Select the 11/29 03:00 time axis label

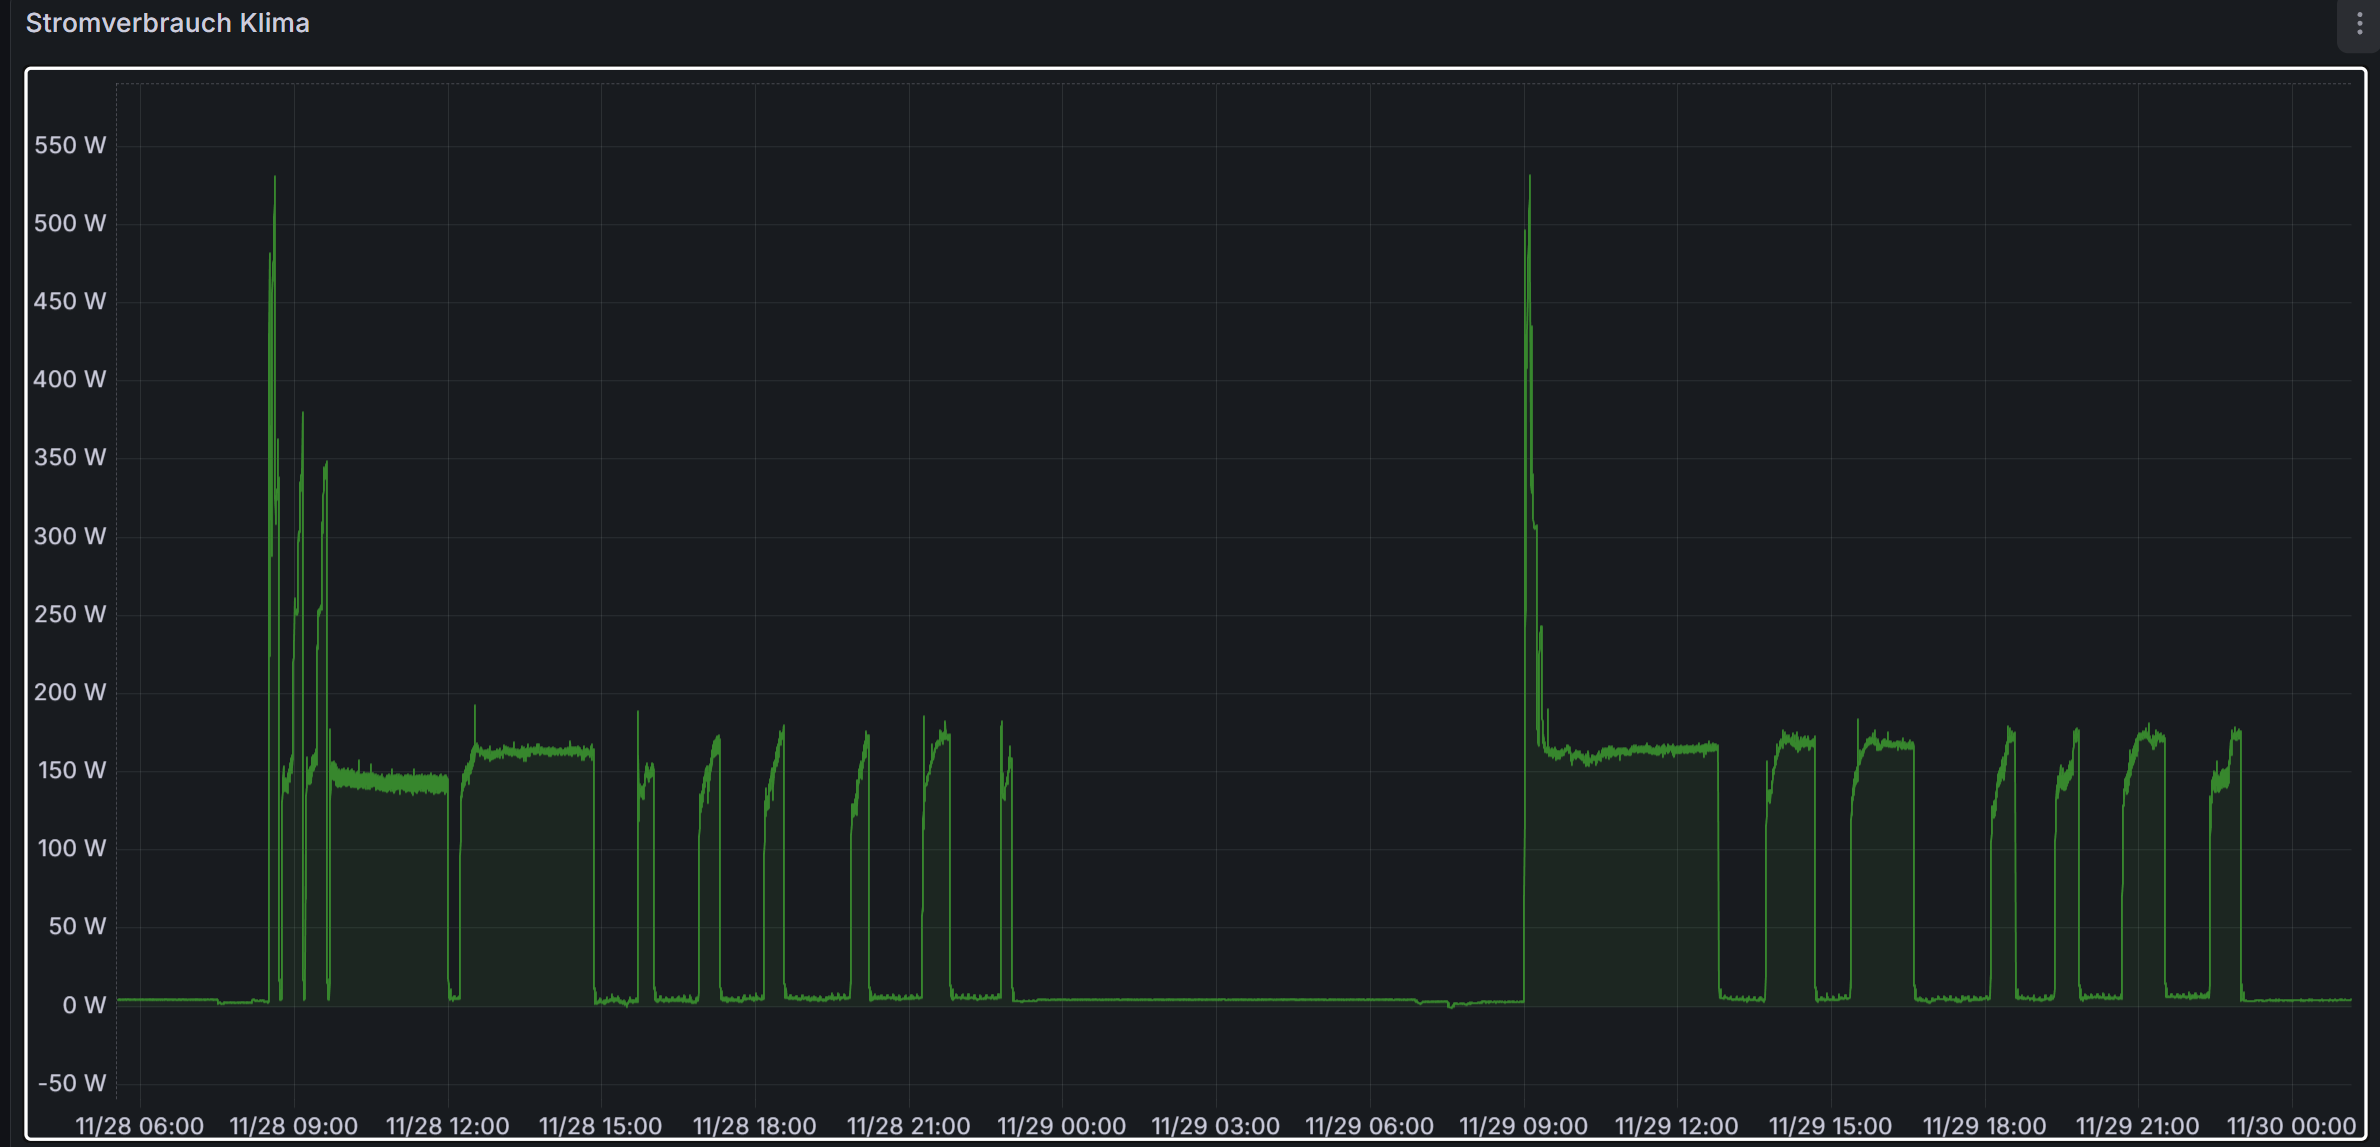pos(1215,1126)
